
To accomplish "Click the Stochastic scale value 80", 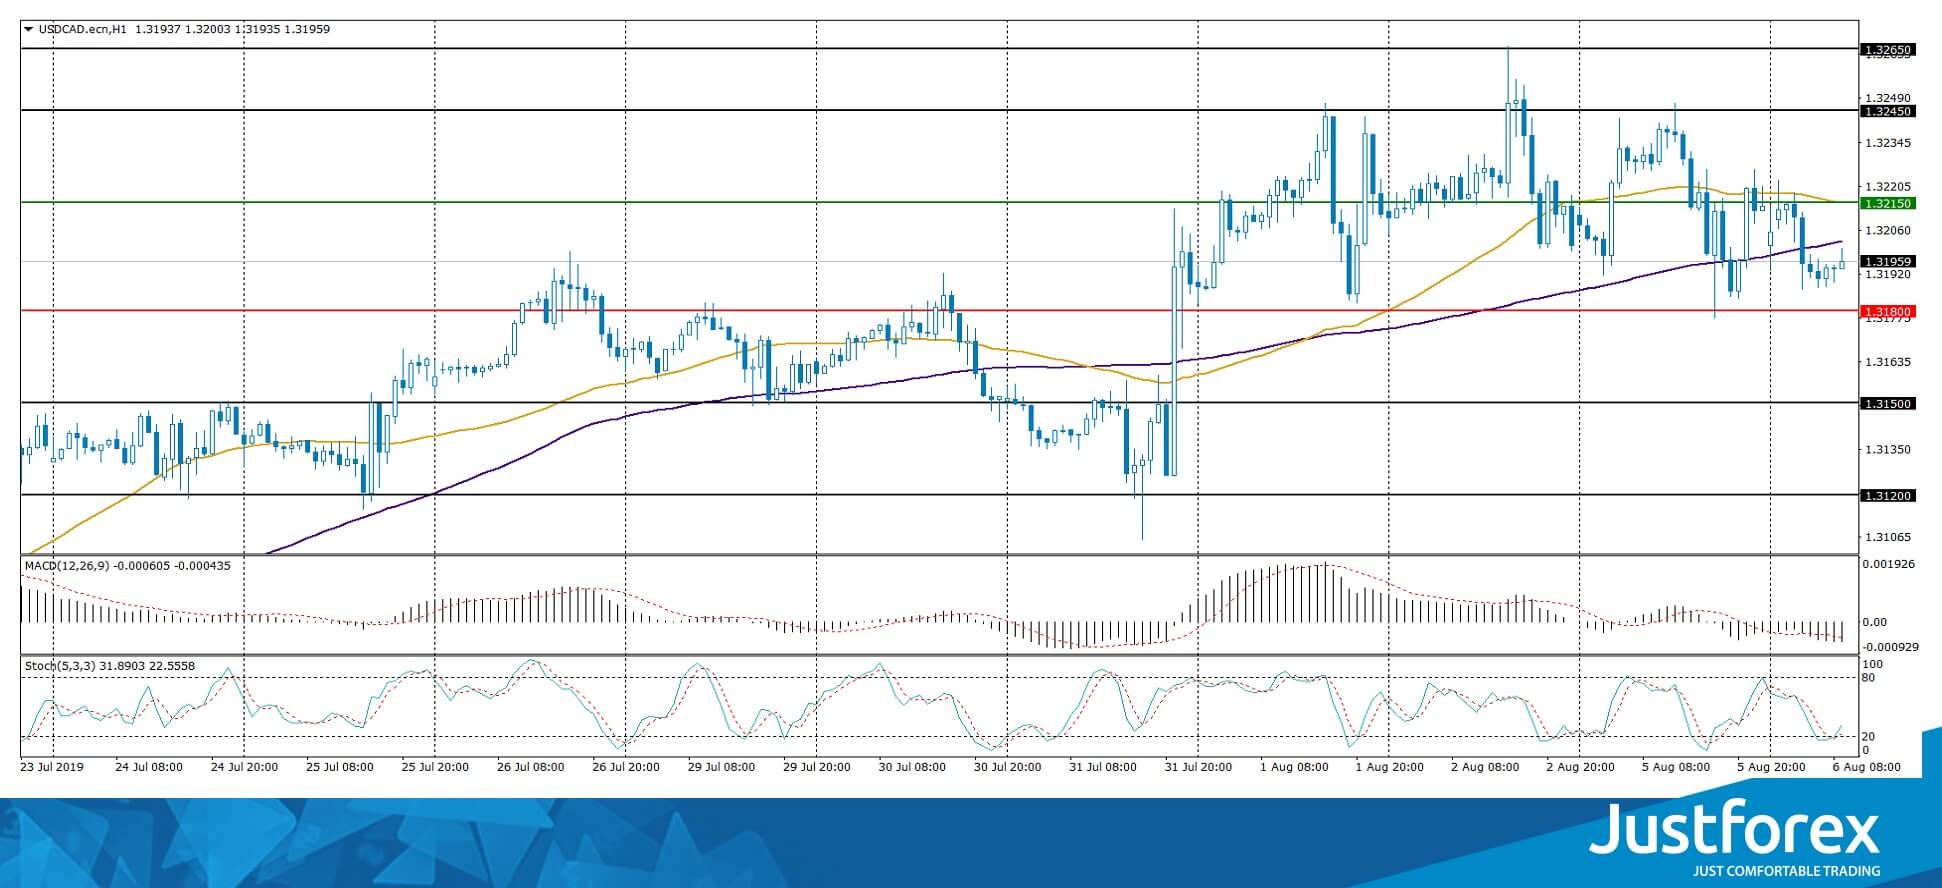I will (1870, 678).
